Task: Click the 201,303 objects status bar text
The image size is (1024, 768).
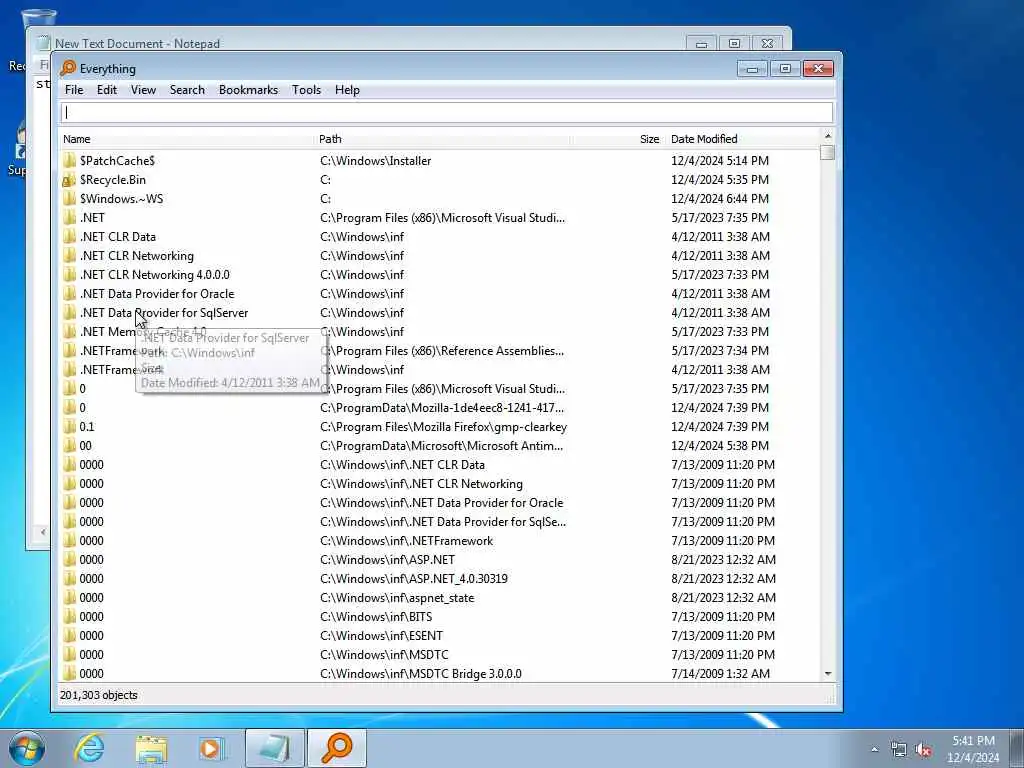Action: click(99, 695)
